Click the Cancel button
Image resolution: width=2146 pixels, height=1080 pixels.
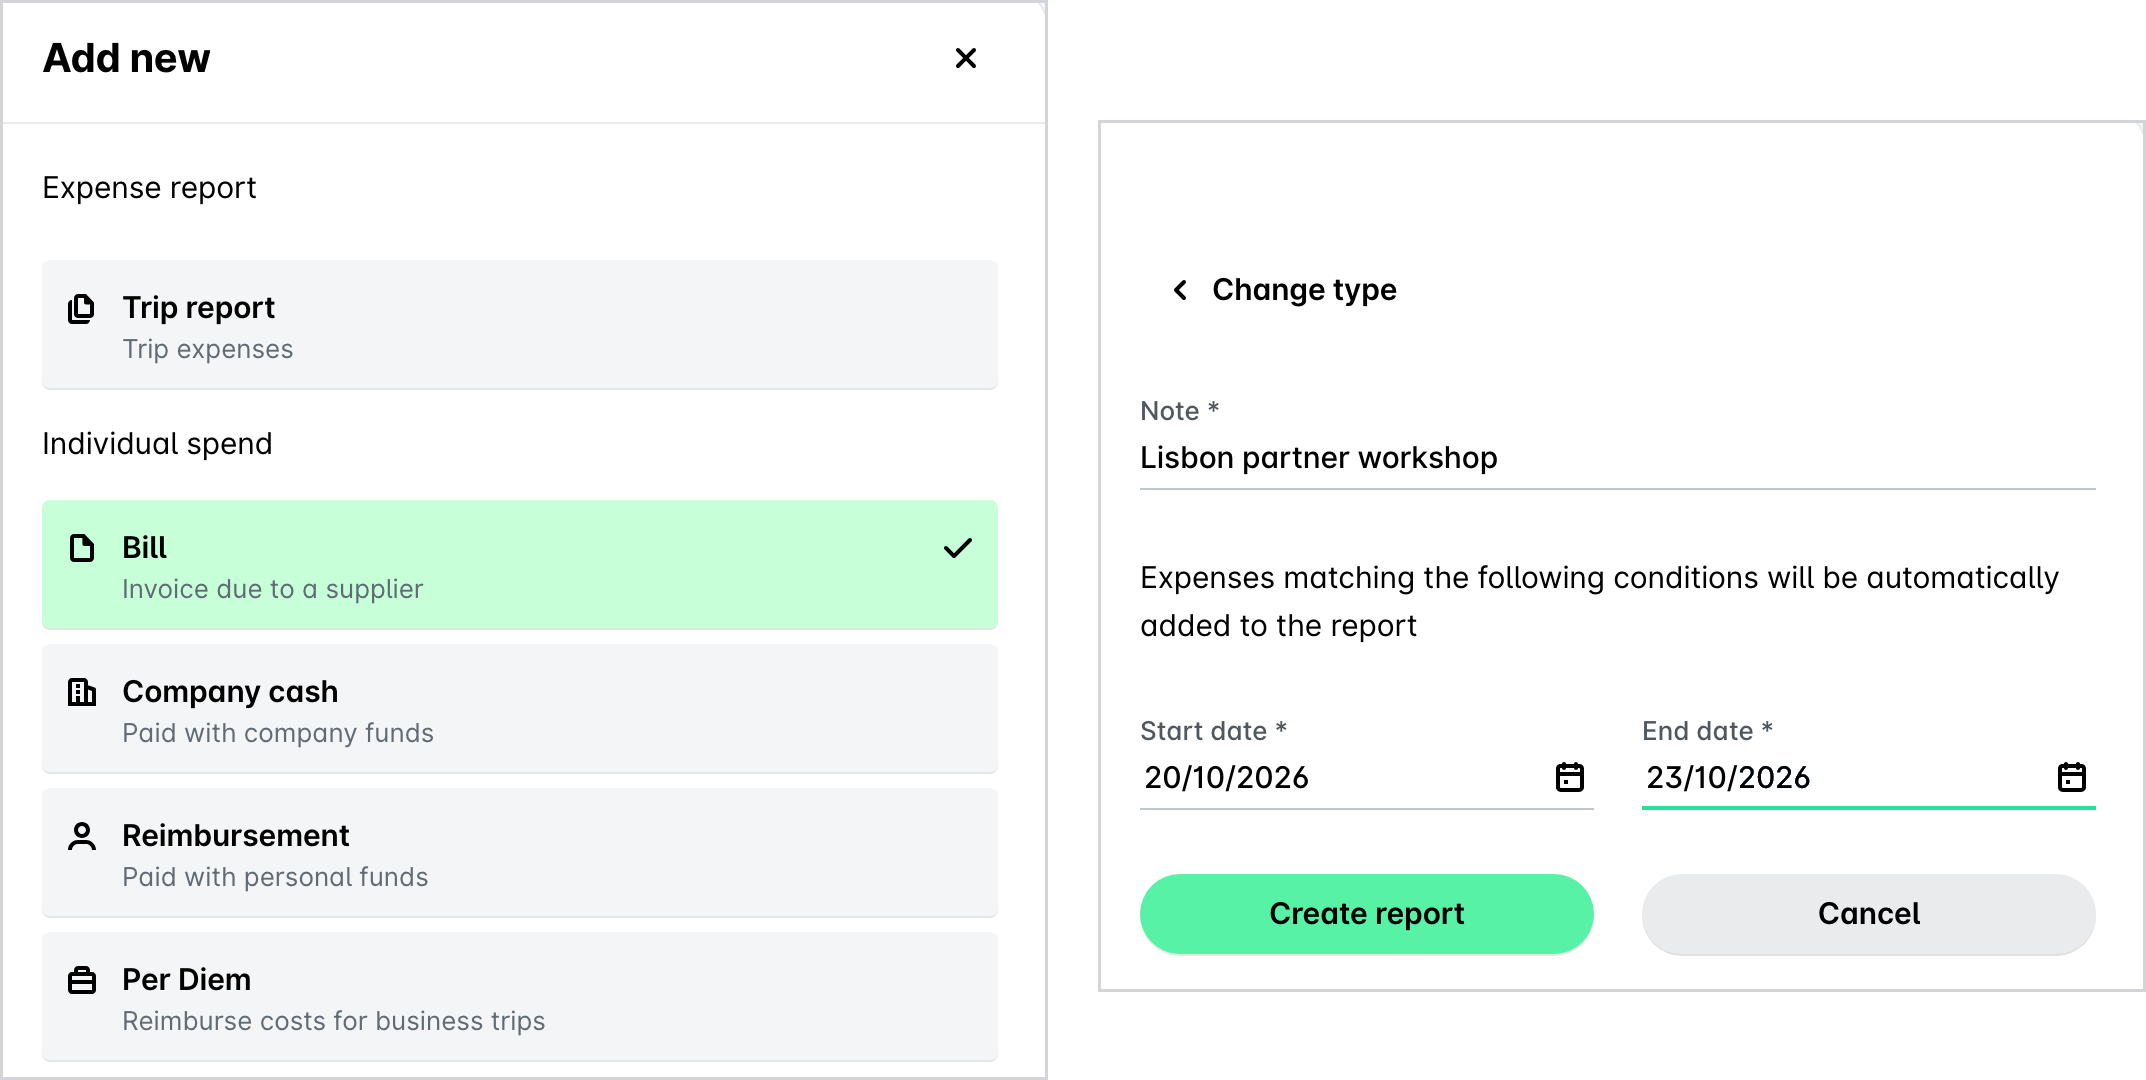pos(1868,914)
